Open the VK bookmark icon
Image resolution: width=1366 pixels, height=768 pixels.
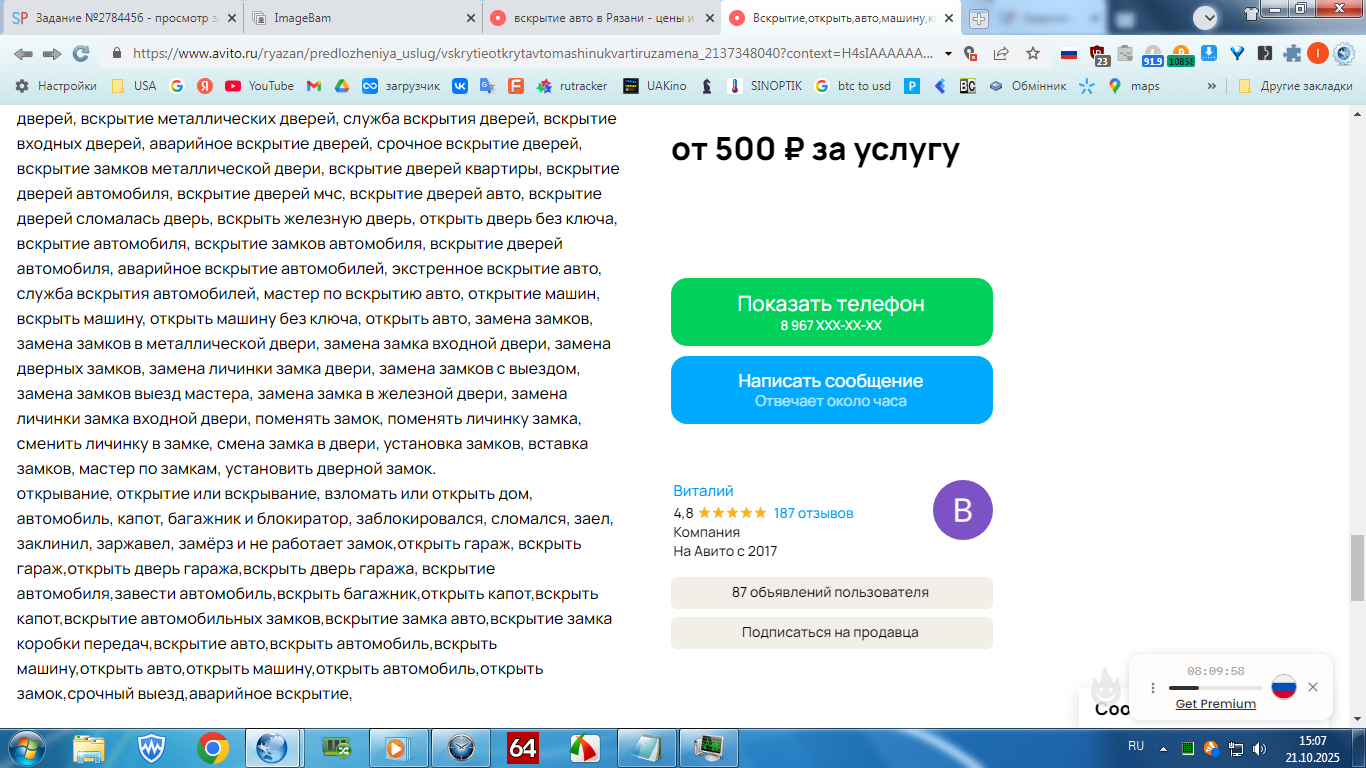pyautogui.click(x=460, y=86)
